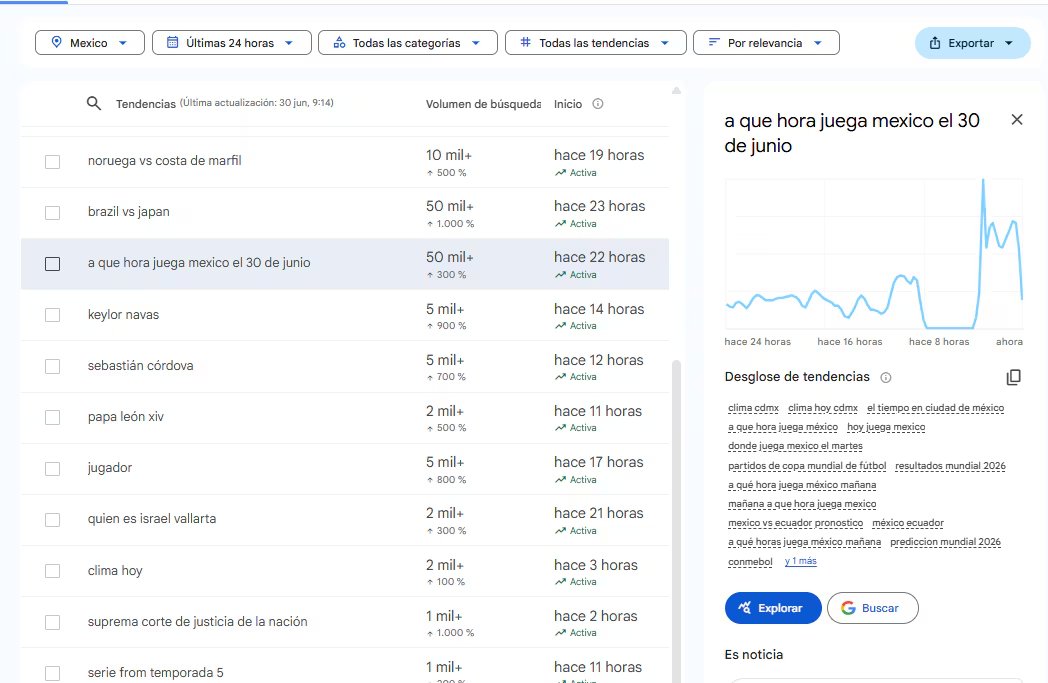Screen dimensions: 1048x683
Task: Open related query clima hoy cdmx
Action: click(x=823, y=408)
